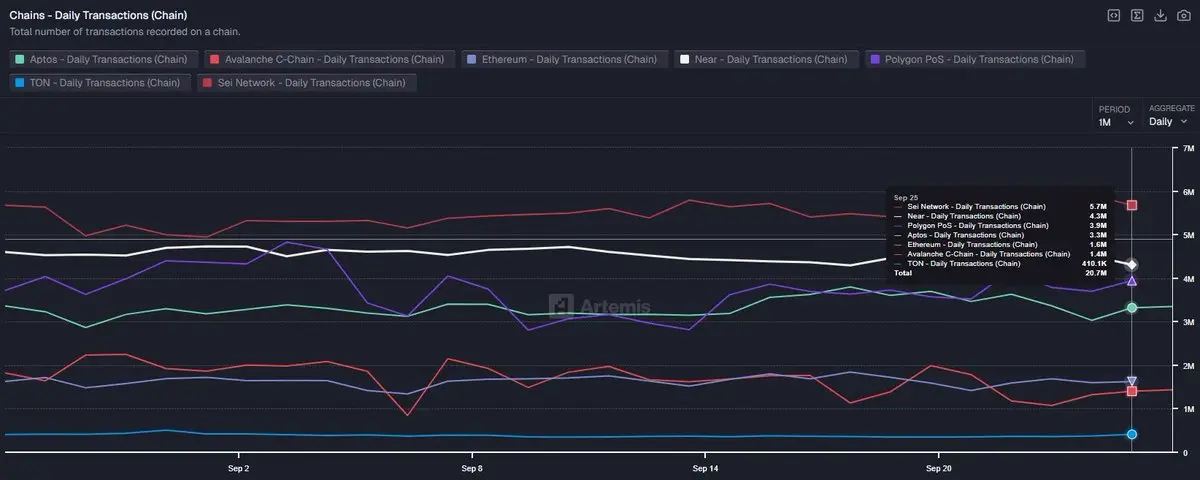Click the 0 y-axis label
Image resolution: width=1200 pixels, height=480 pixels.
[x=1184, y=452]
